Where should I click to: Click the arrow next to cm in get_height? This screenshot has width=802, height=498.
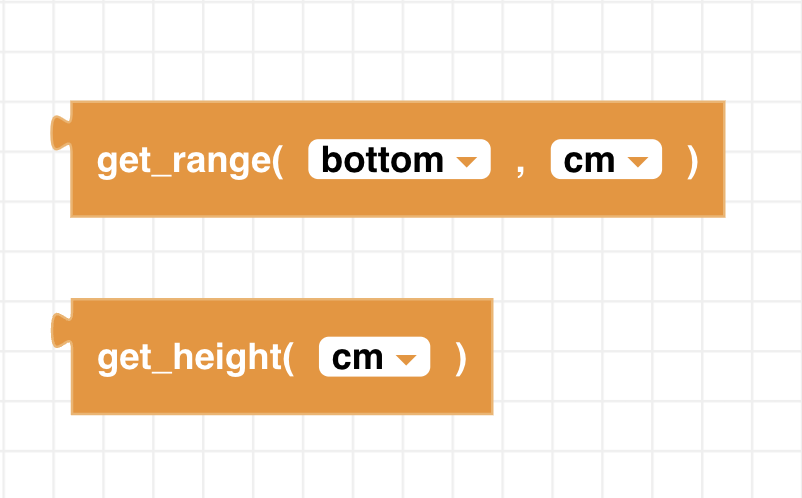pos(406,358)
